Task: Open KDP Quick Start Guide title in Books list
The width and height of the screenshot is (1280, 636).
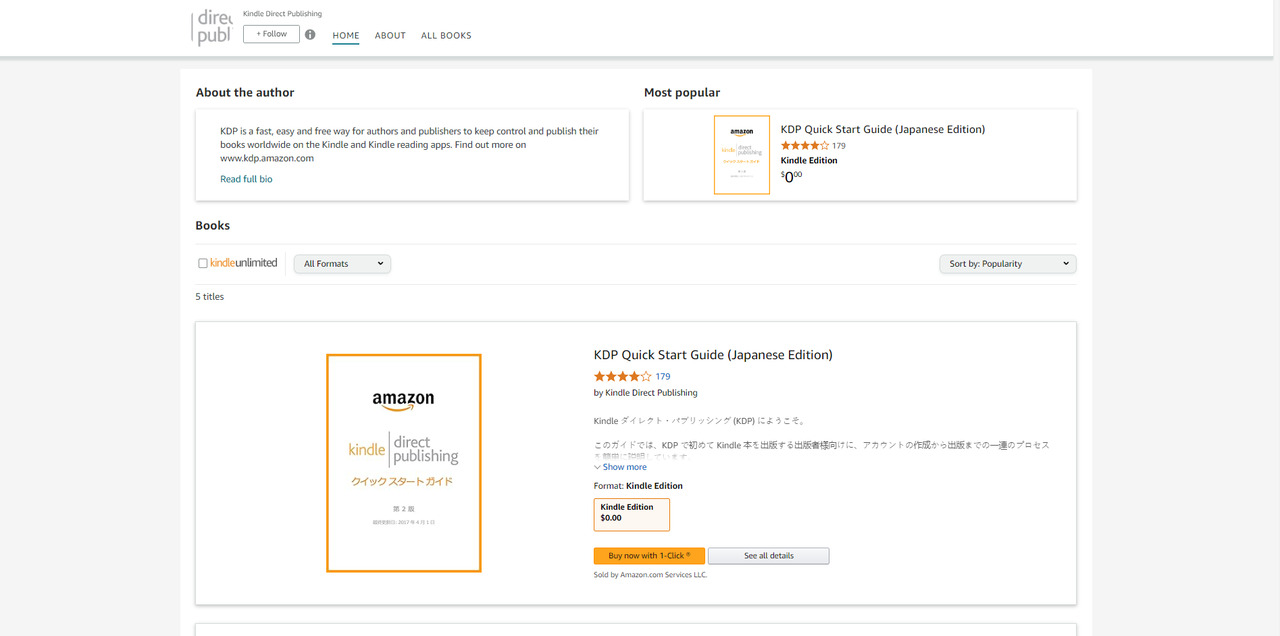Action: click(x=713, y=355)
